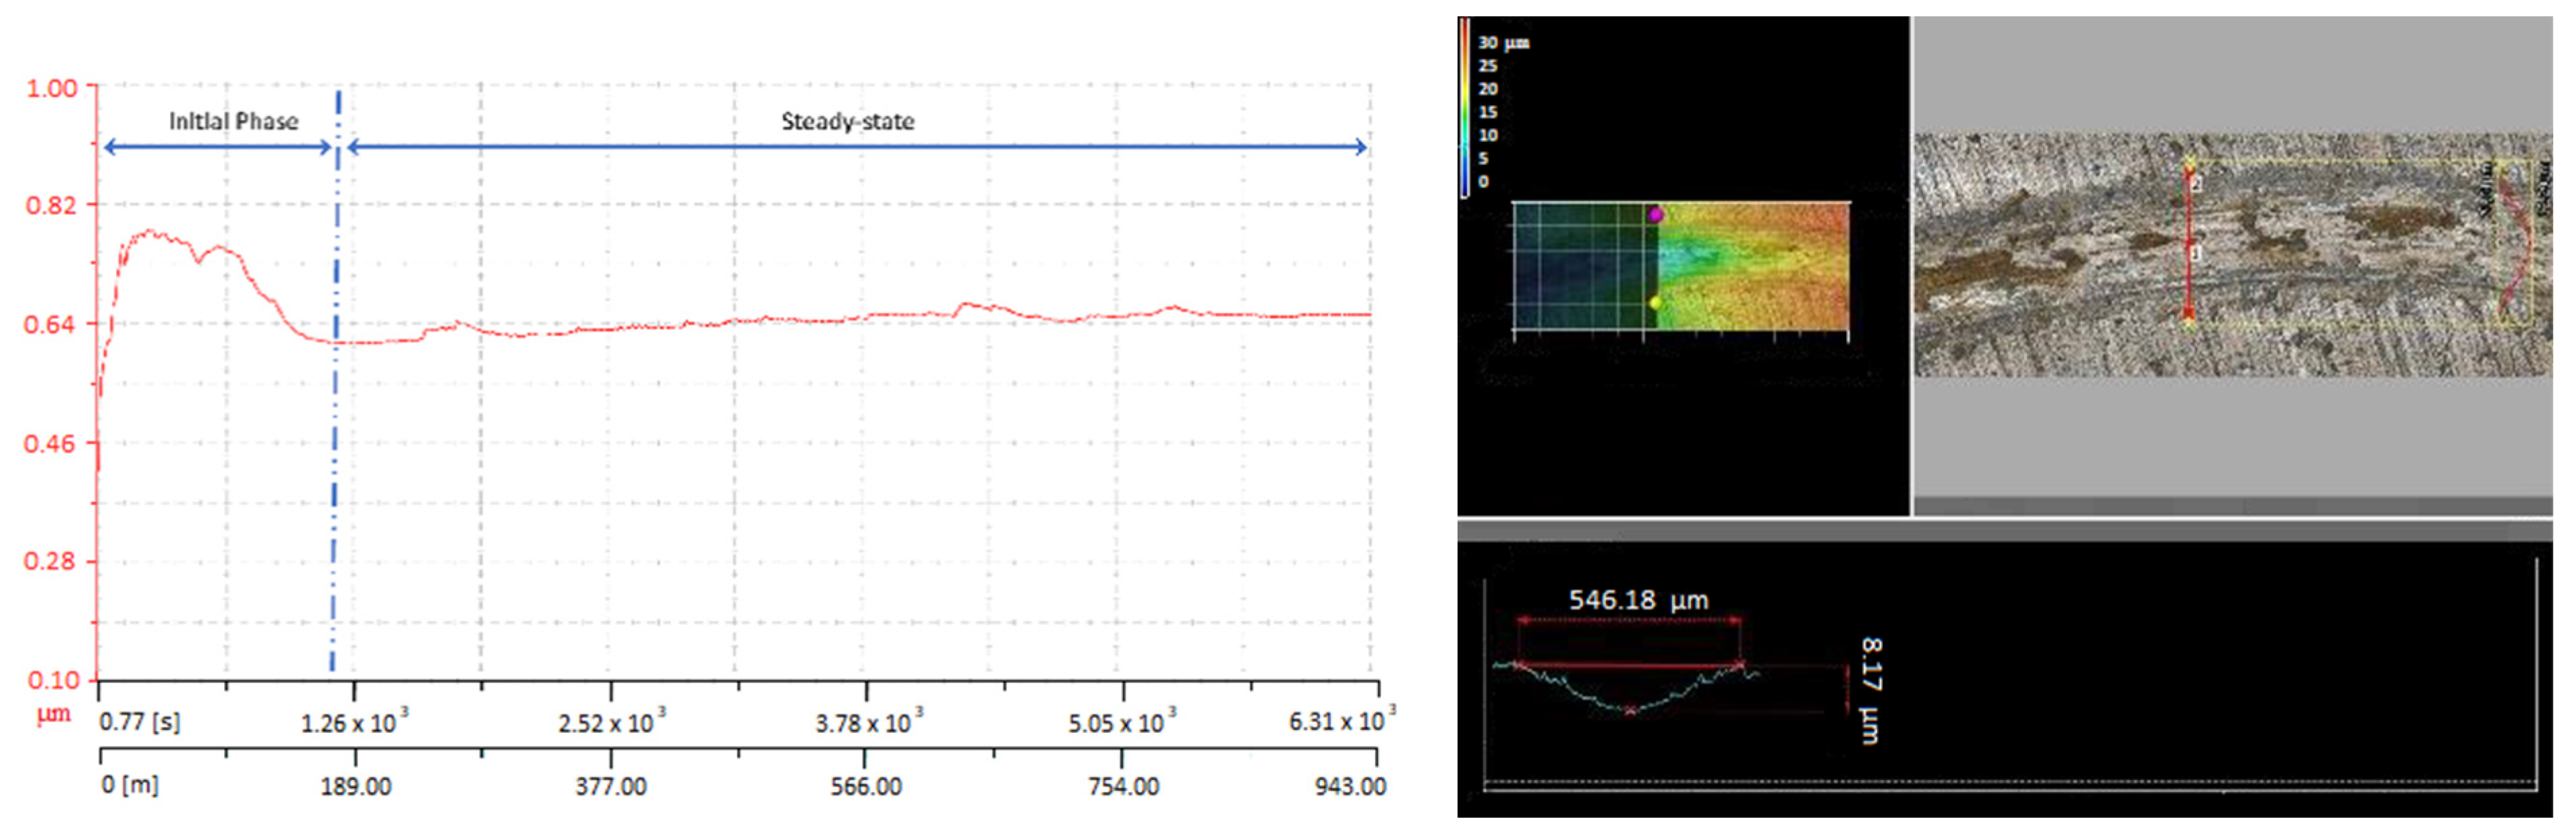Select measurement point 1 on red line
Screen dimensions: 2576x834
pyautogui.click(x=2195, y=254)
